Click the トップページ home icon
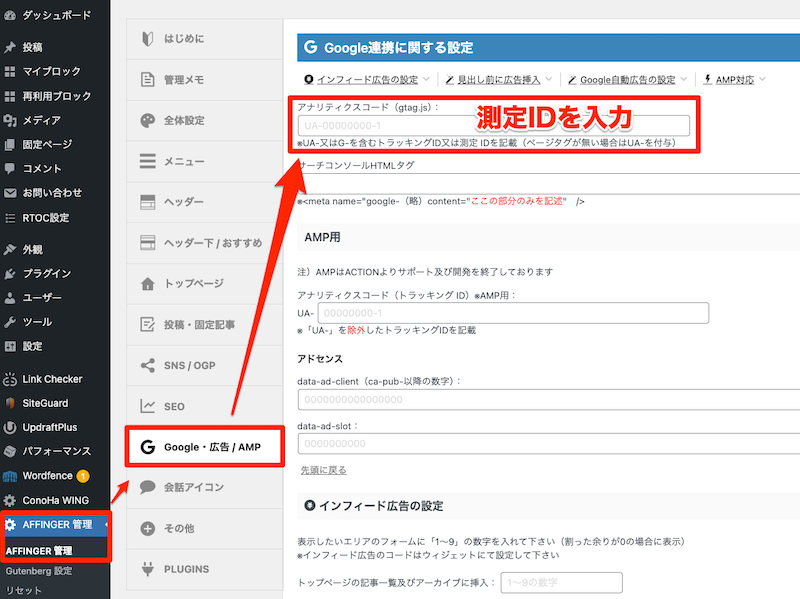The image size is (800, 599). pyautogui.click(x=148, y=283)
